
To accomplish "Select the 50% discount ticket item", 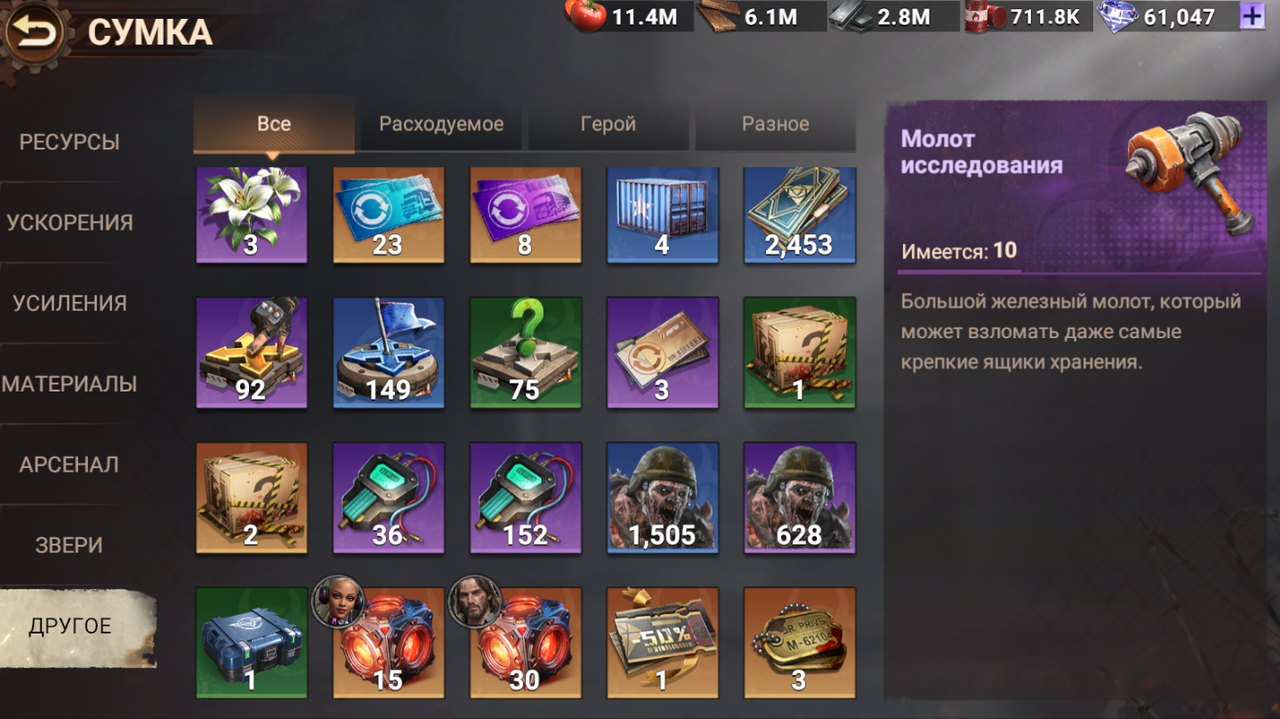I will 662,642.
